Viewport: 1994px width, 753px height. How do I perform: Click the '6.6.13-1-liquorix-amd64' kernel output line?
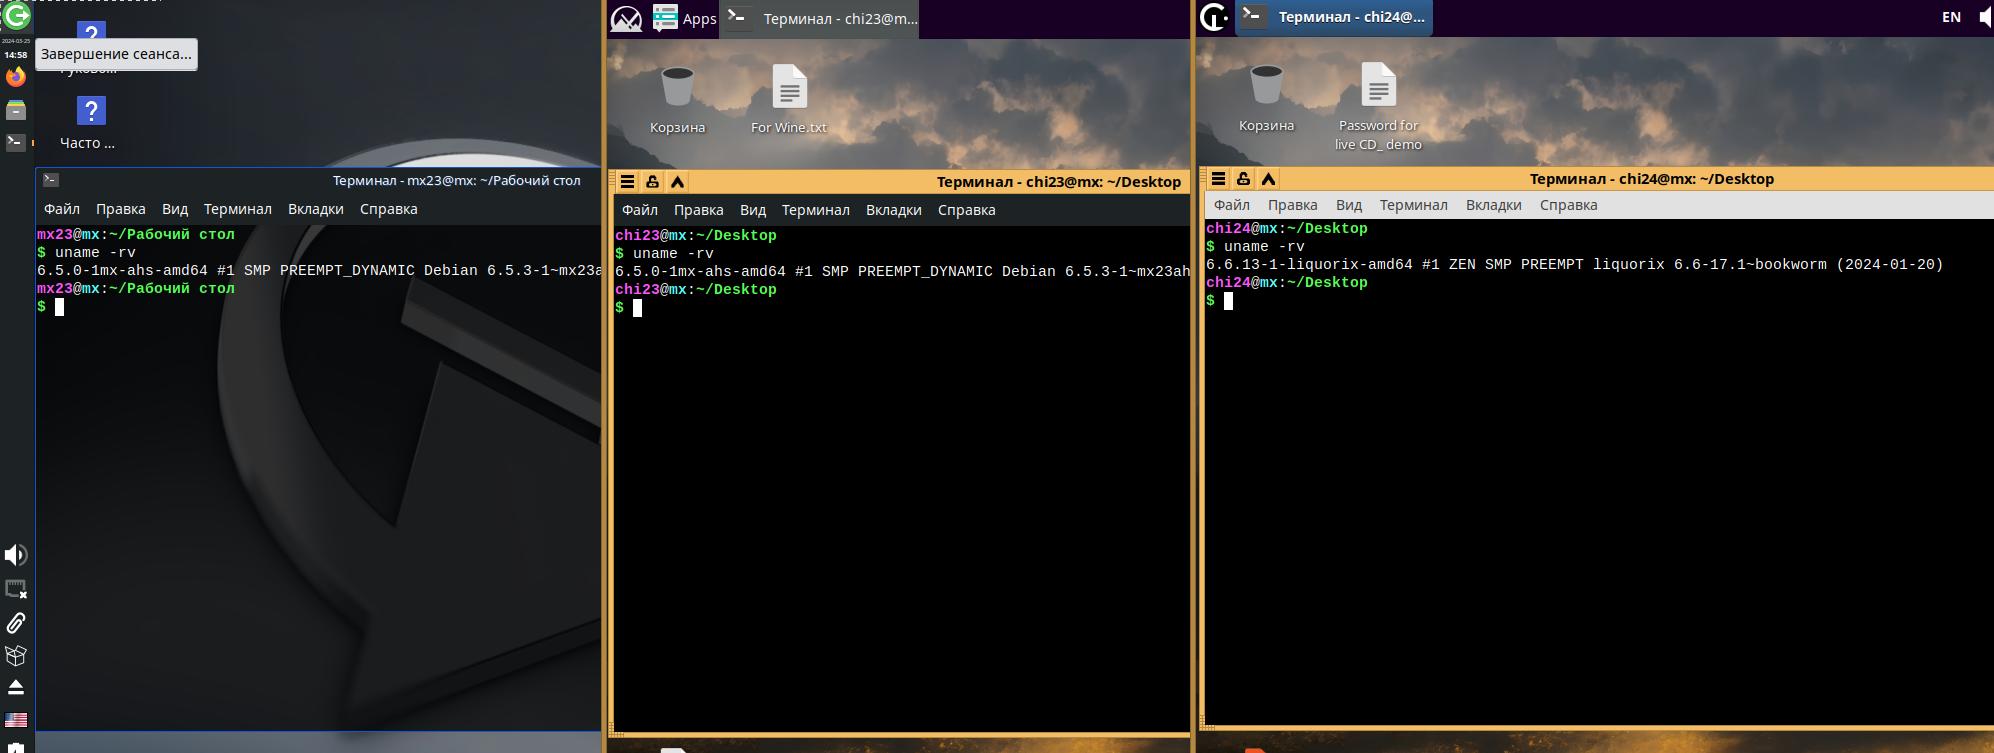click(1575, 265)
